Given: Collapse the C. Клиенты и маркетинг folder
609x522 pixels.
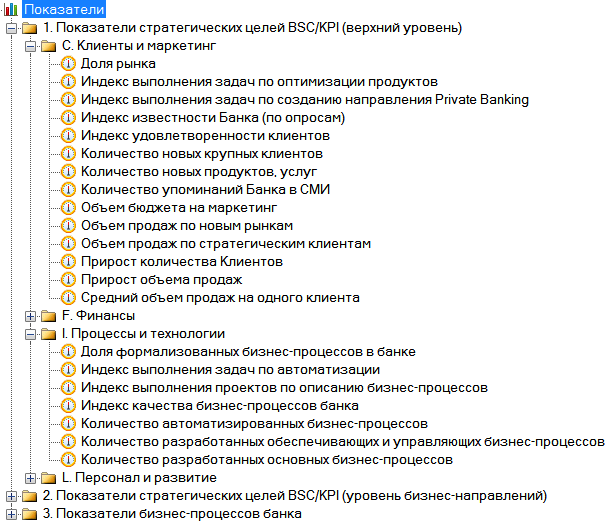Looking at the screenshot, I should click(30, 46).
